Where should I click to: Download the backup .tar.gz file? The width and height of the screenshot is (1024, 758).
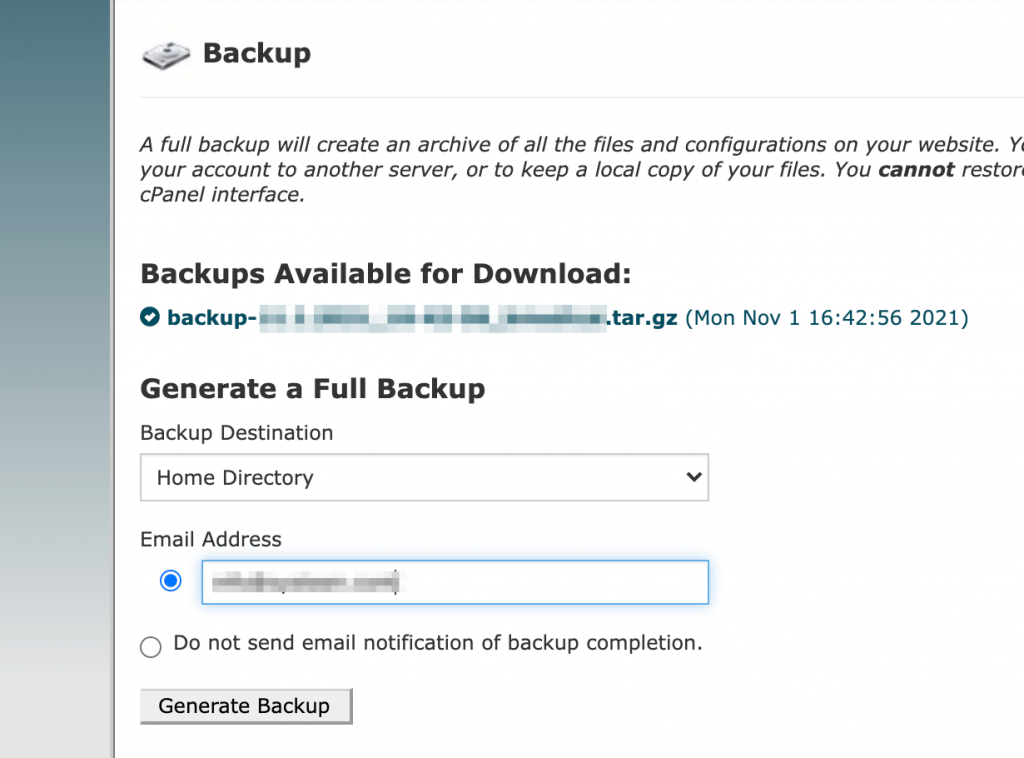(x=422, y=318)
